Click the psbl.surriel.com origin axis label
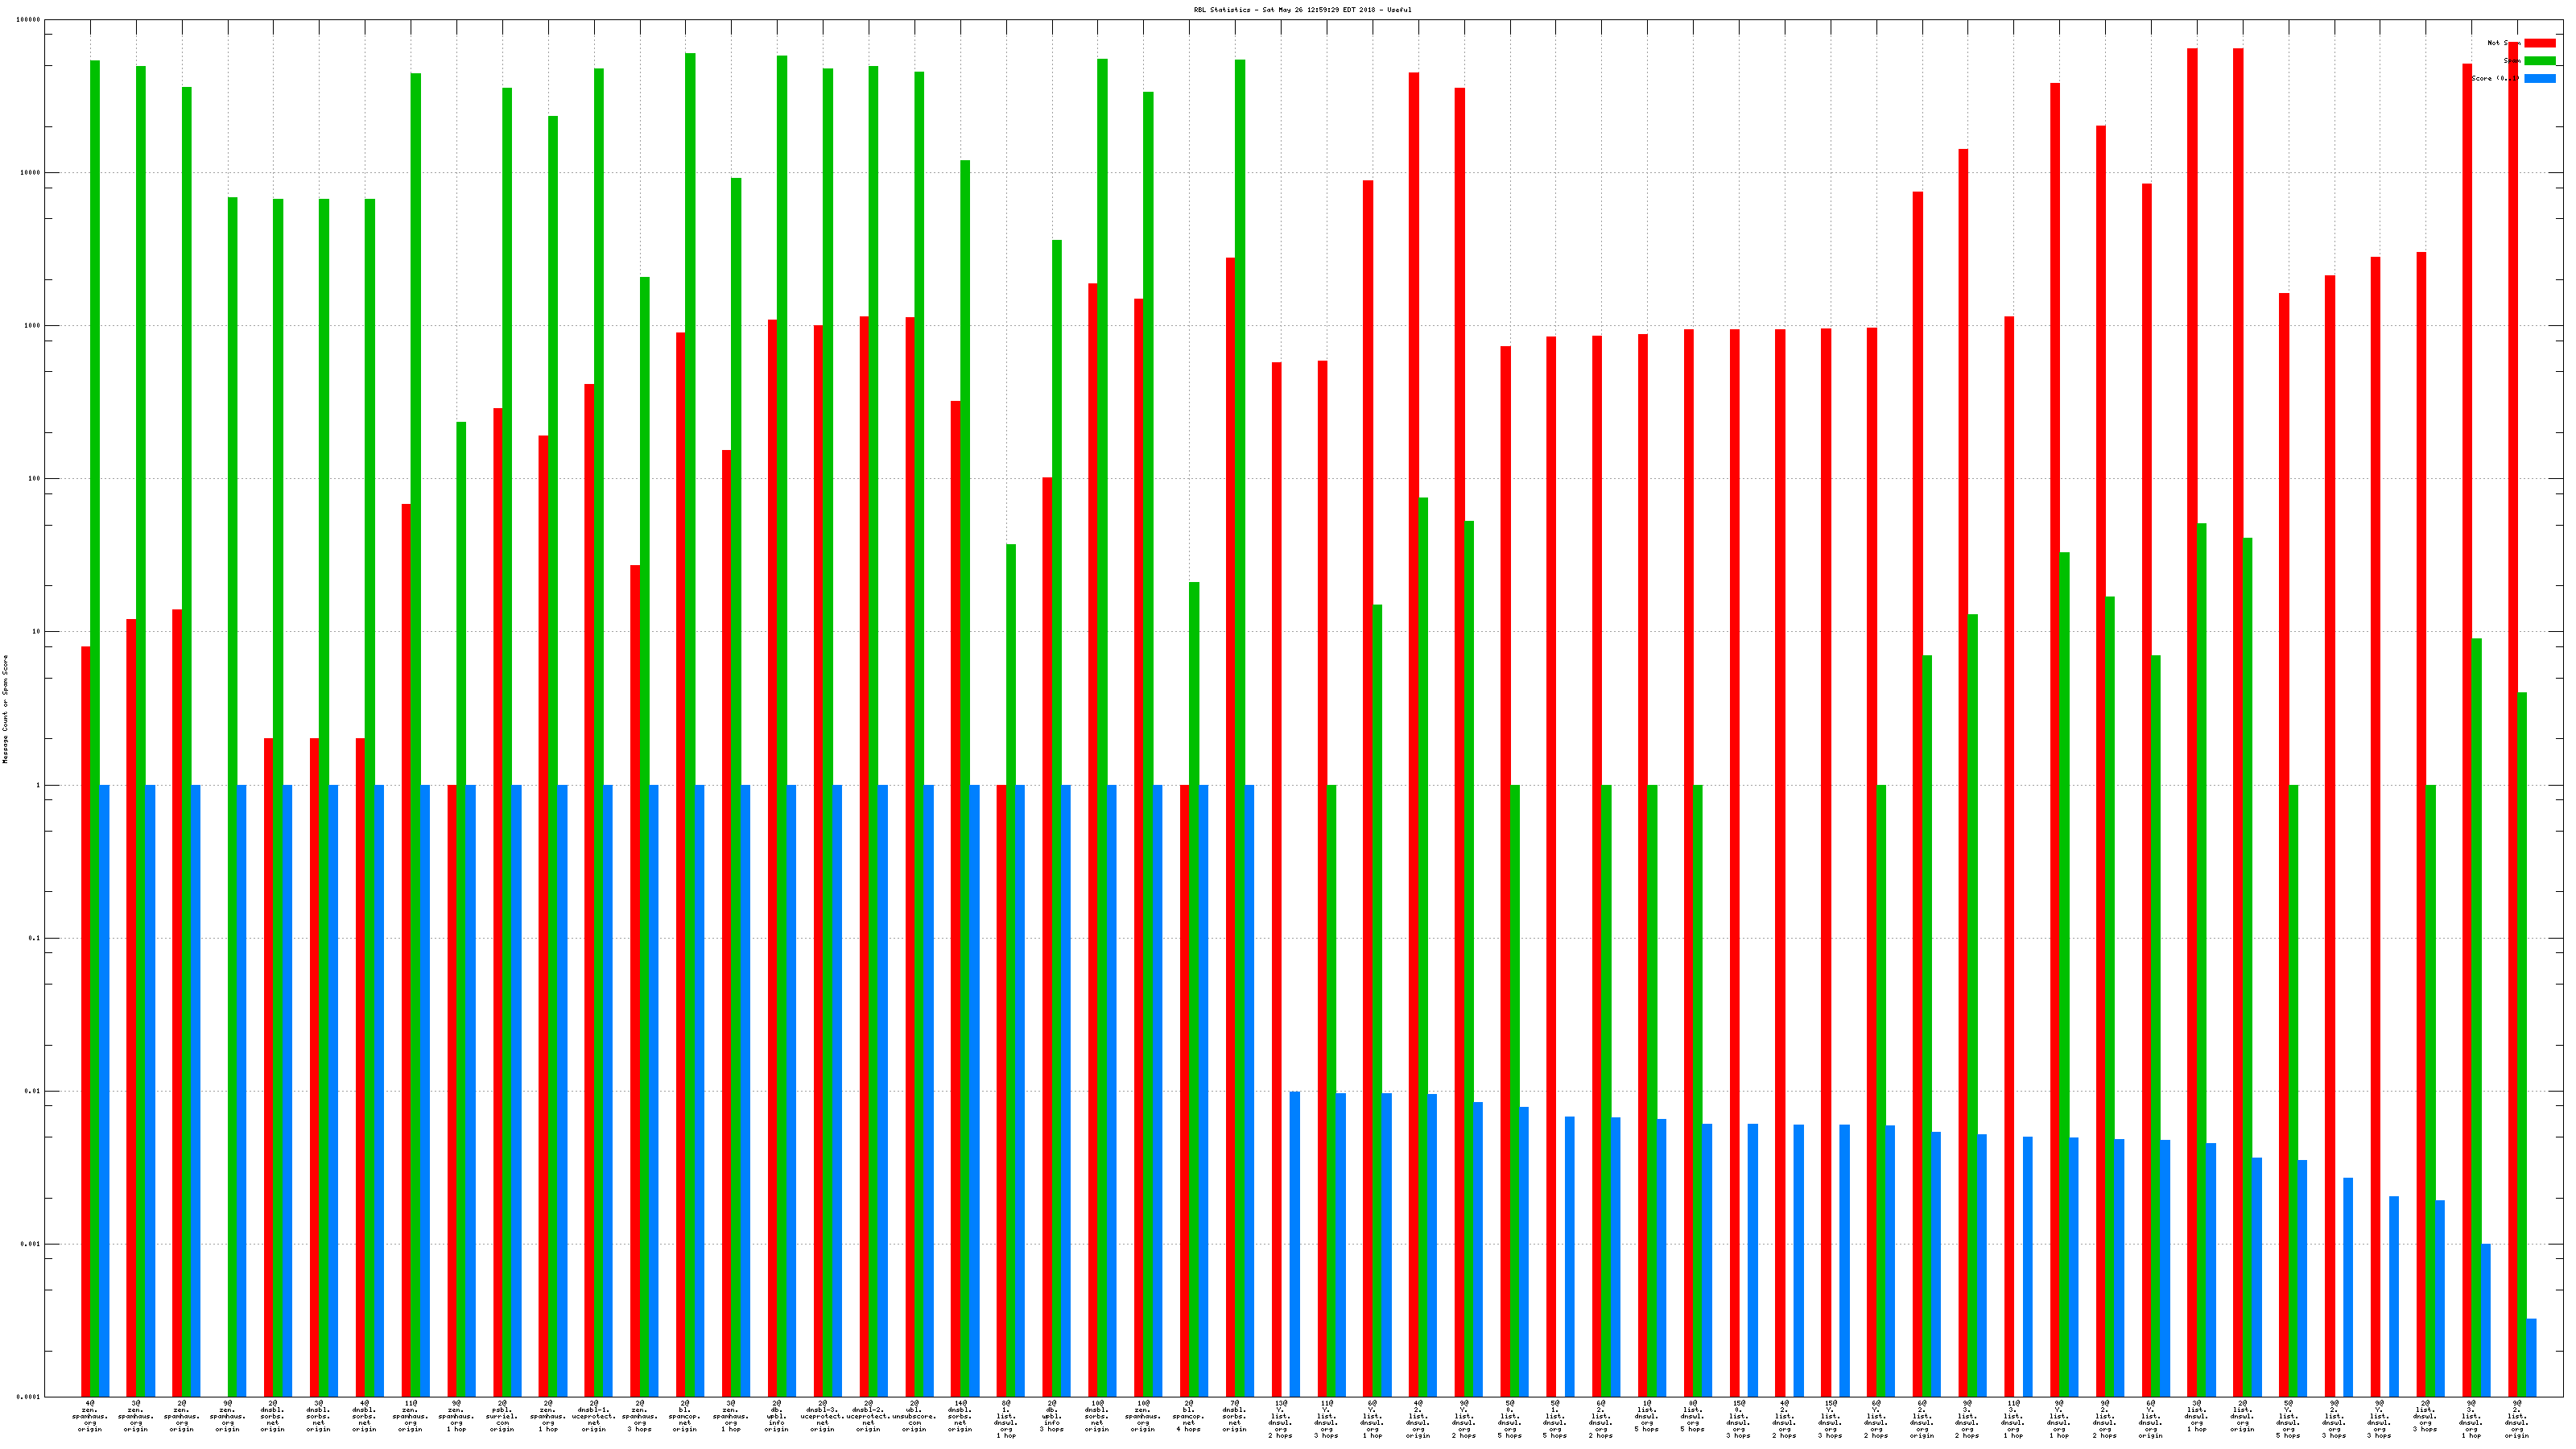 (502, 1416)
